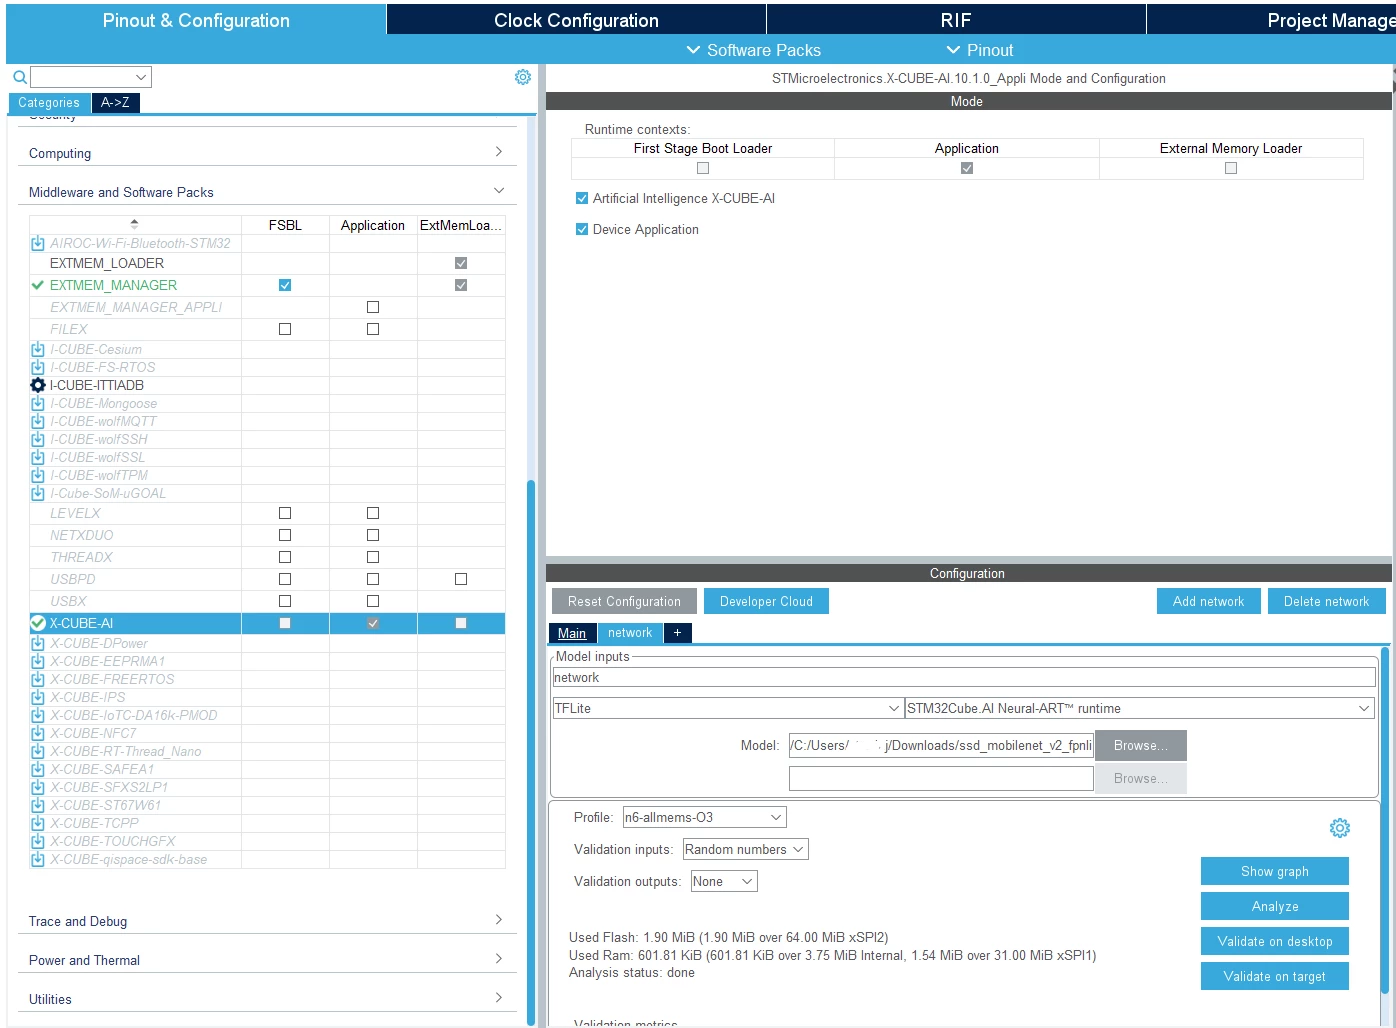Open the Validation outputs dropdown

(x=724, y=881)
